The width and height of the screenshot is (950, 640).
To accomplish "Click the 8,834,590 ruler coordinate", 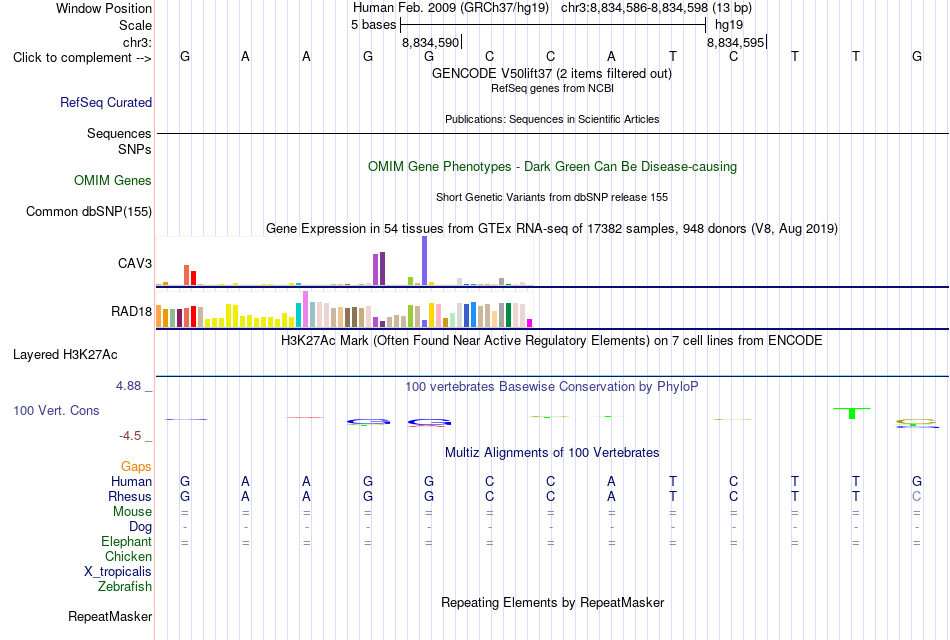I will 431,42.
